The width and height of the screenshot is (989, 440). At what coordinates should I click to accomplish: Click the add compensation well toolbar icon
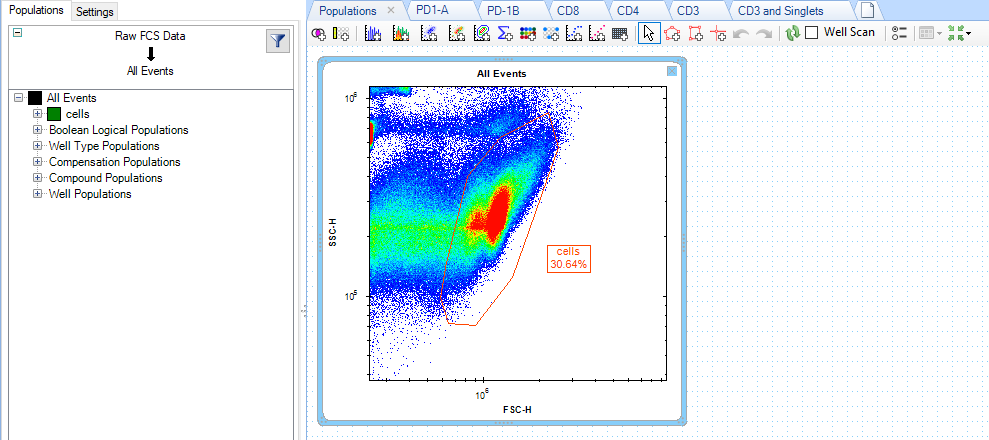tap(341, 33)
